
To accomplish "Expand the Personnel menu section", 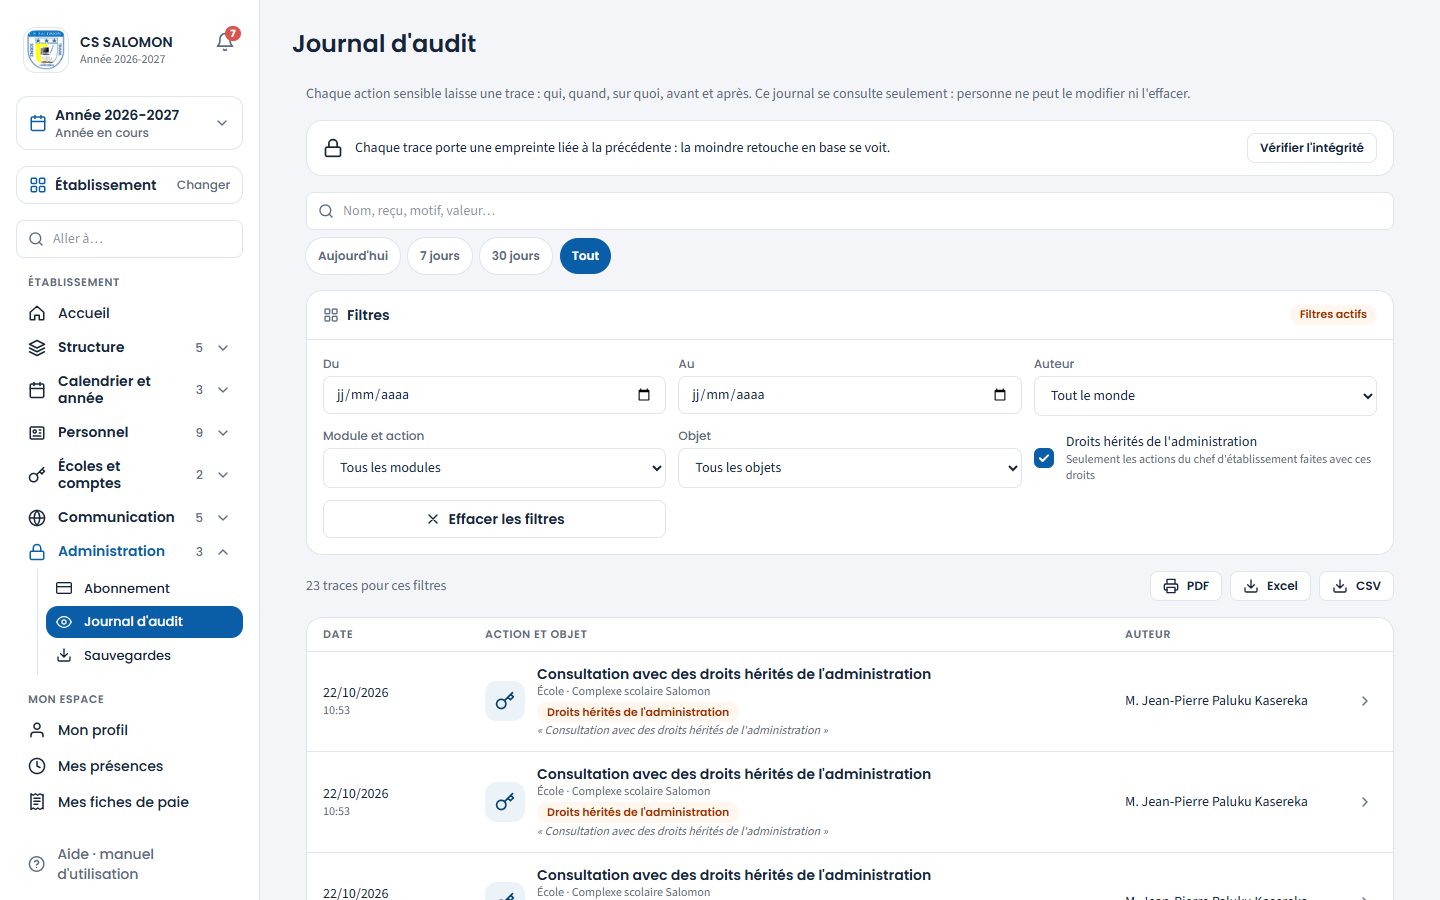I will [x=223, y=433].
